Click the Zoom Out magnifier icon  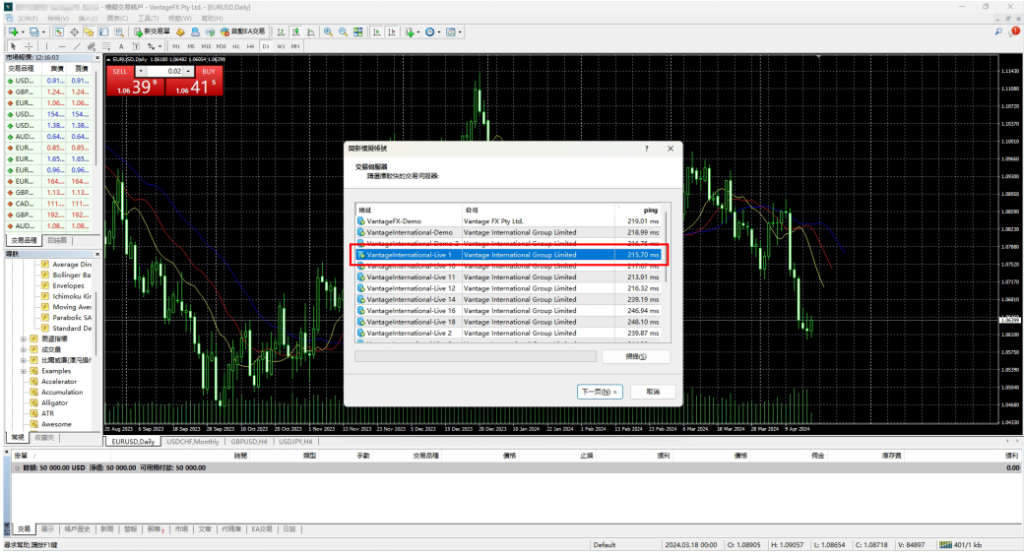[x=343, y=32]
